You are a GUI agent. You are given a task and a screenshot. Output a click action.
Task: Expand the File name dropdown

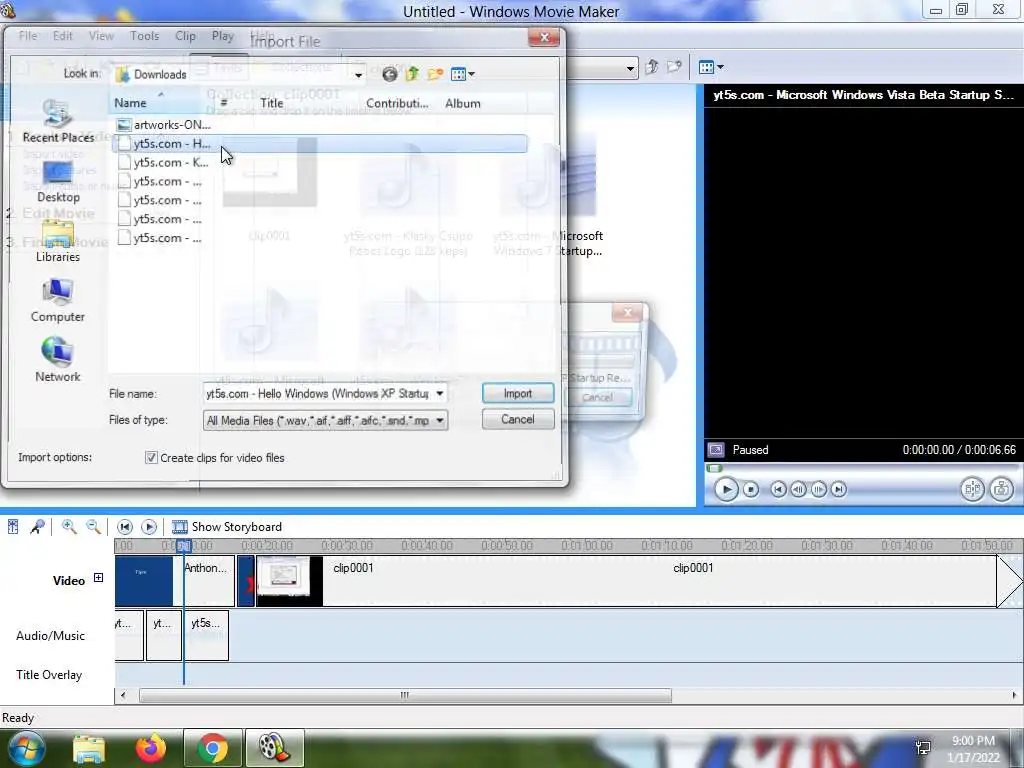point(440,393)
